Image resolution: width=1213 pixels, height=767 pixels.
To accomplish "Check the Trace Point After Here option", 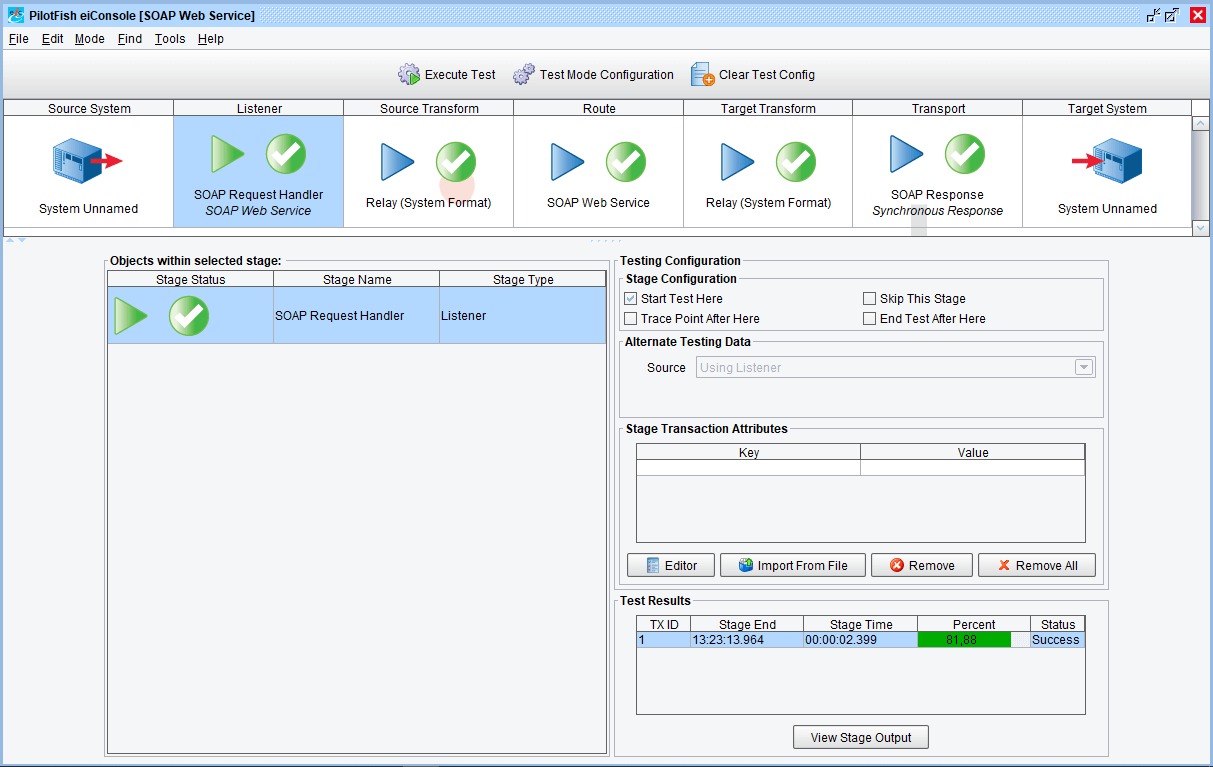I will pos(631,319).
